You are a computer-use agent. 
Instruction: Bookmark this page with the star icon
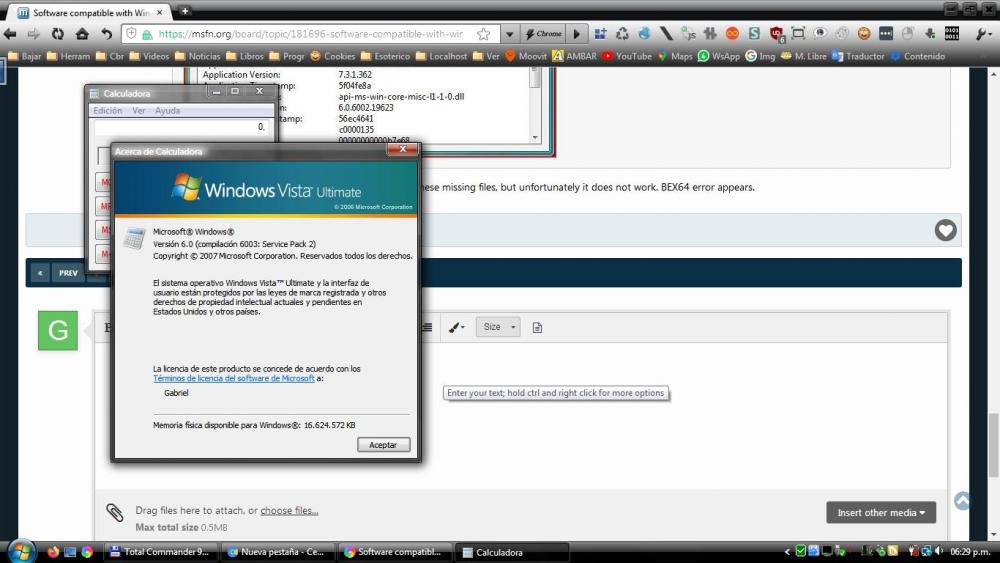[x=483, y=34]
